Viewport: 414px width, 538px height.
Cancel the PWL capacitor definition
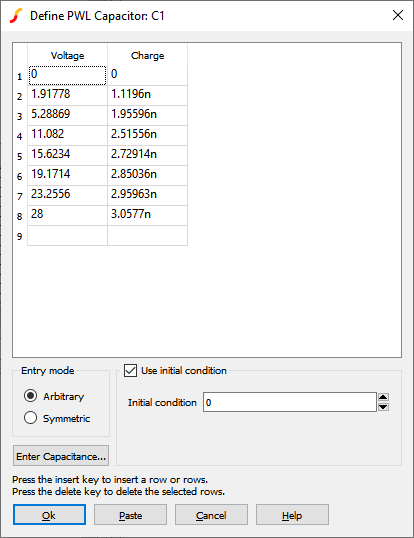pos(211,515)
